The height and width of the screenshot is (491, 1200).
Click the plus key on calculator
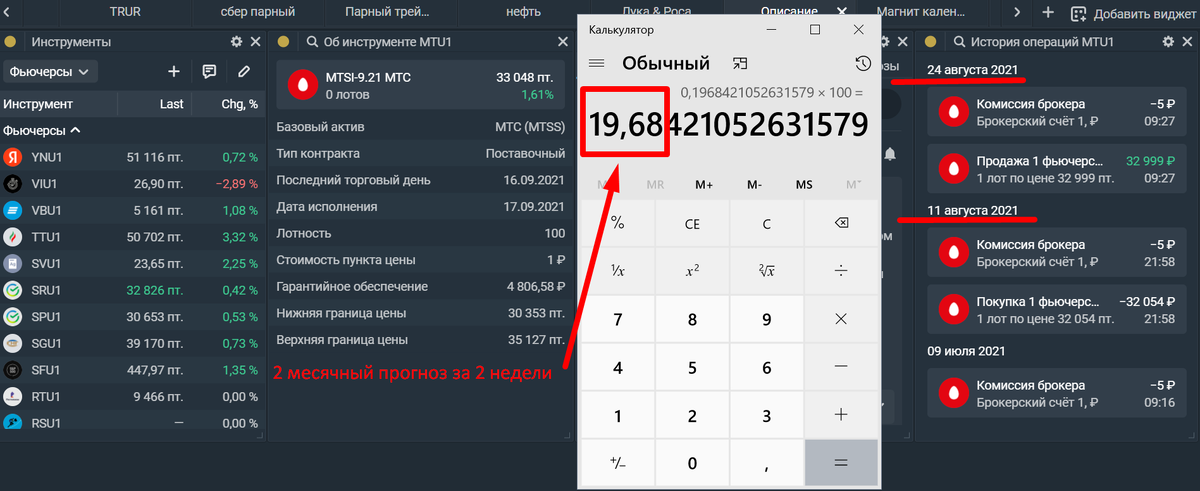pos(841,415)
